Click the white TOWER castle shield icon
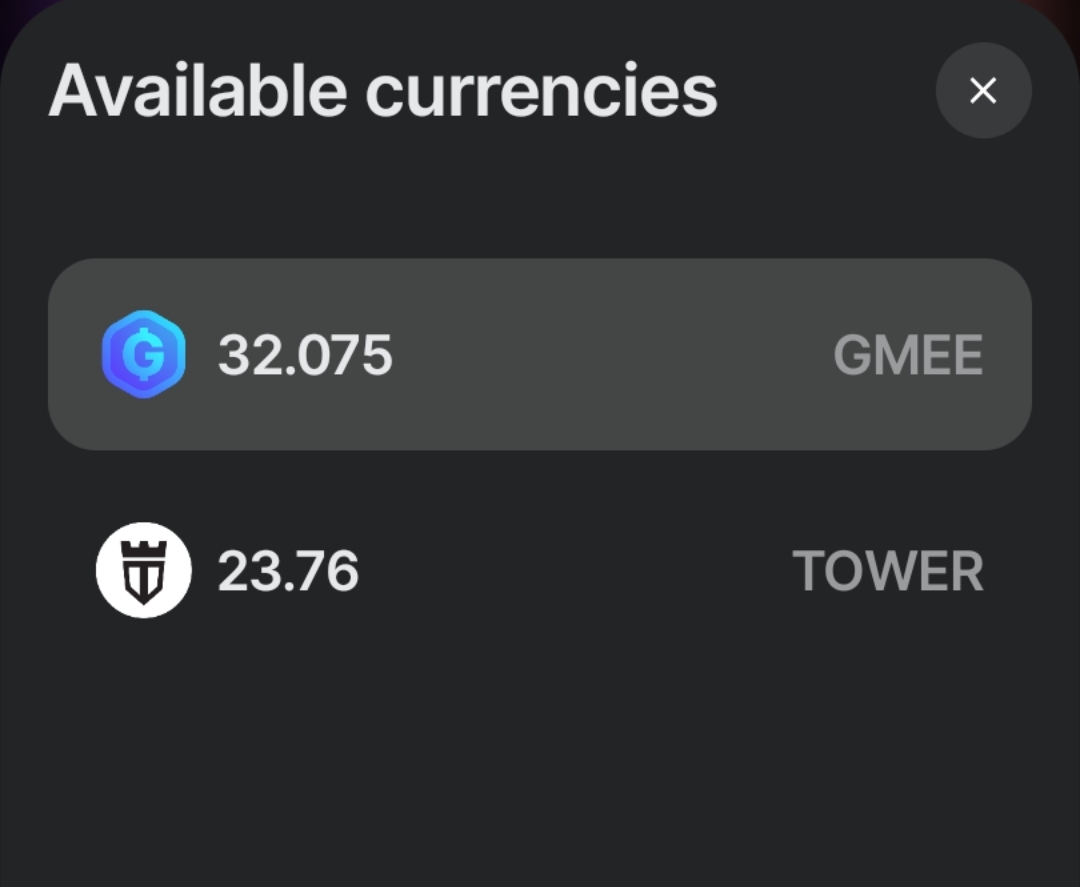The image size is (1080, 887). [143, 570]
